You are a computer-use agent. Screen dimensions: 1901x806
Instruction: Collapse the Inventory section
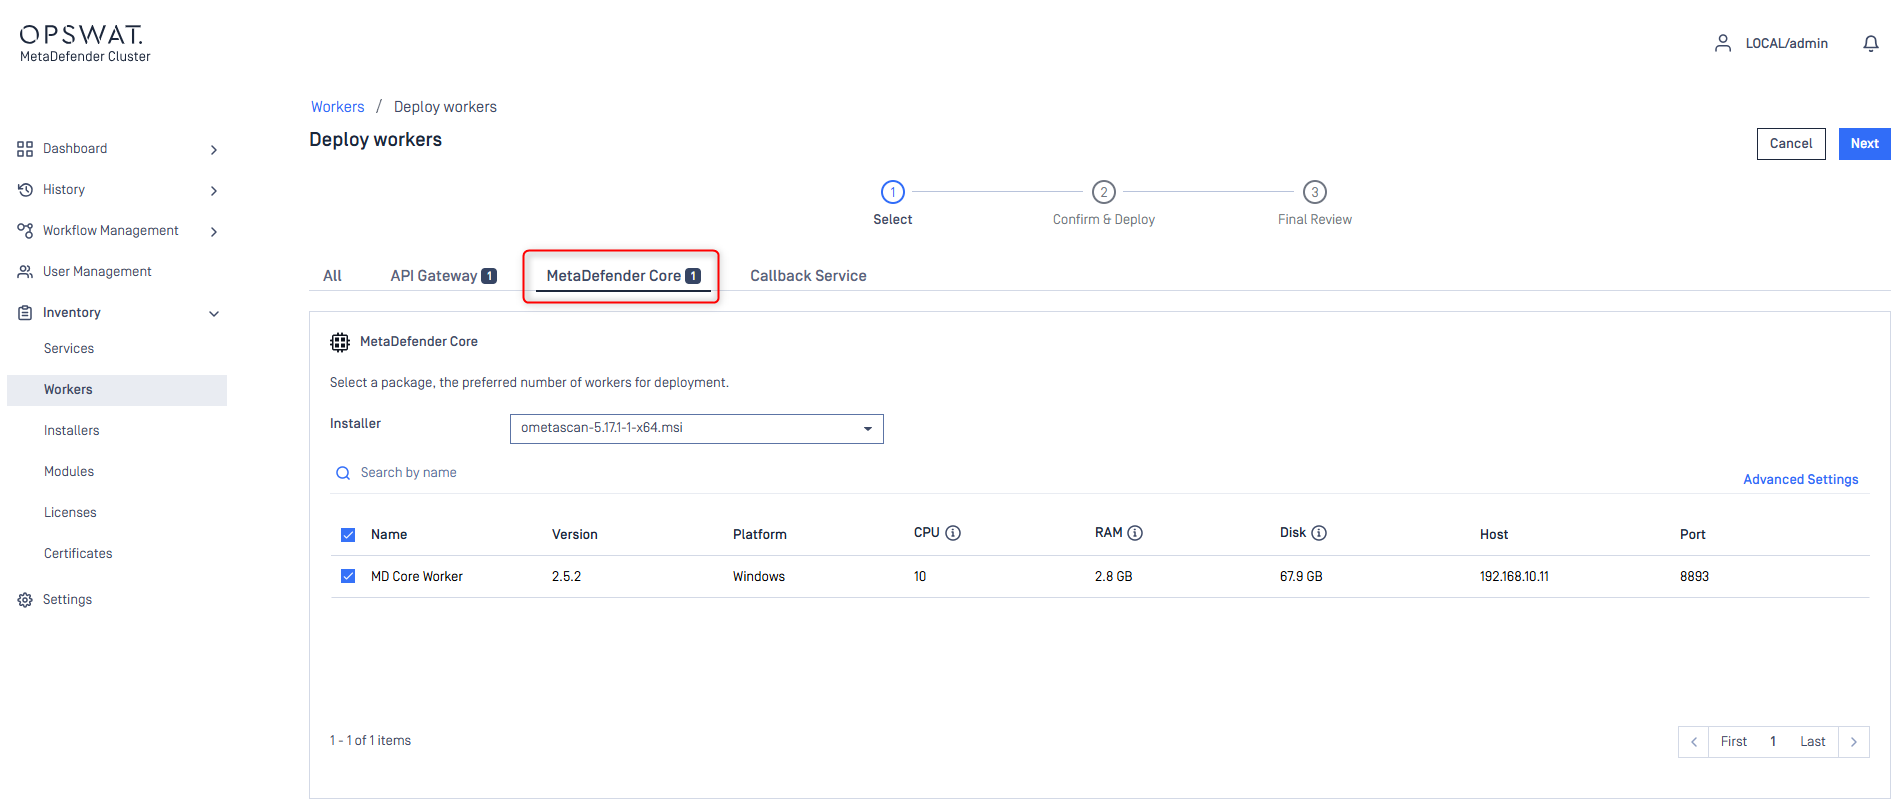(x=213, y=313)
